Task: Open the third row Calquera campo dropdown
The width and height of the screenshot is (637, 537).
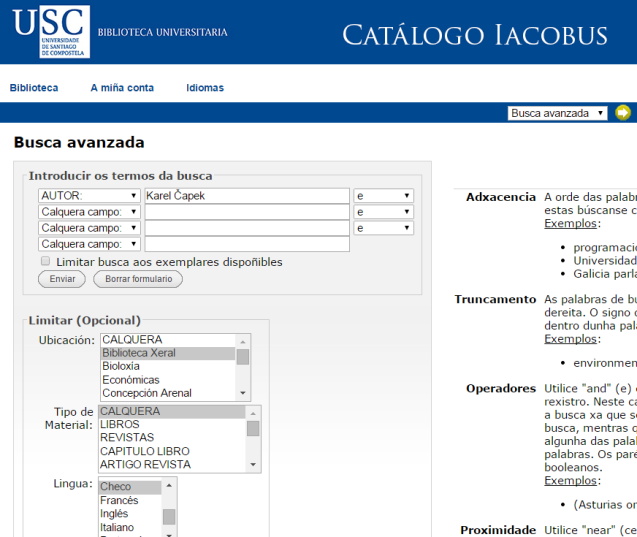Action: tap(89, 228)
